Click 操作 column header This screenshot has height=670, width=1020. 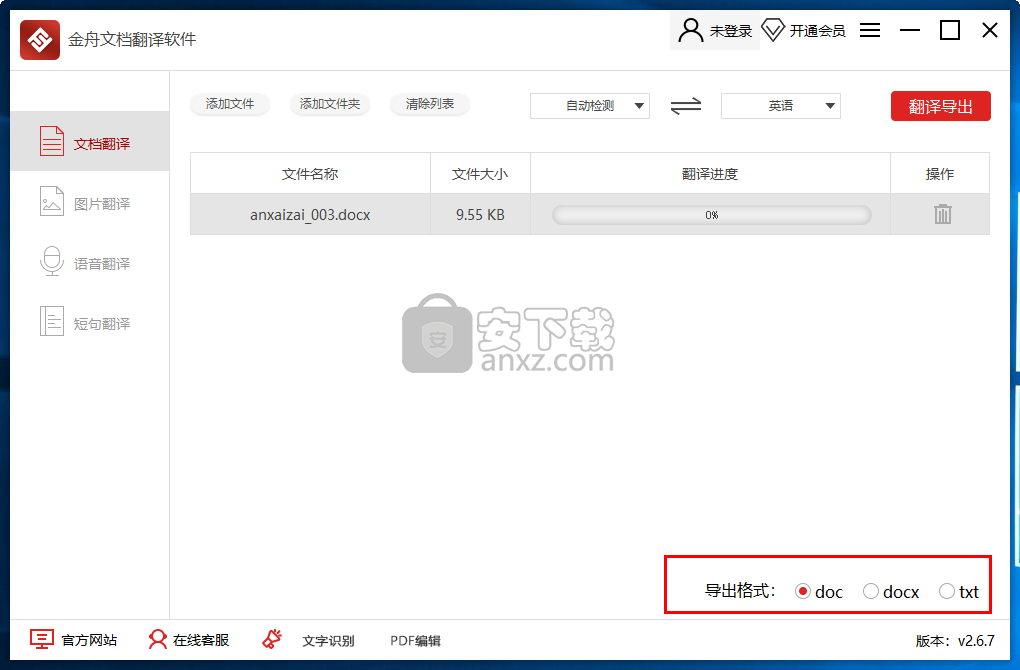[x=940, y=174]
